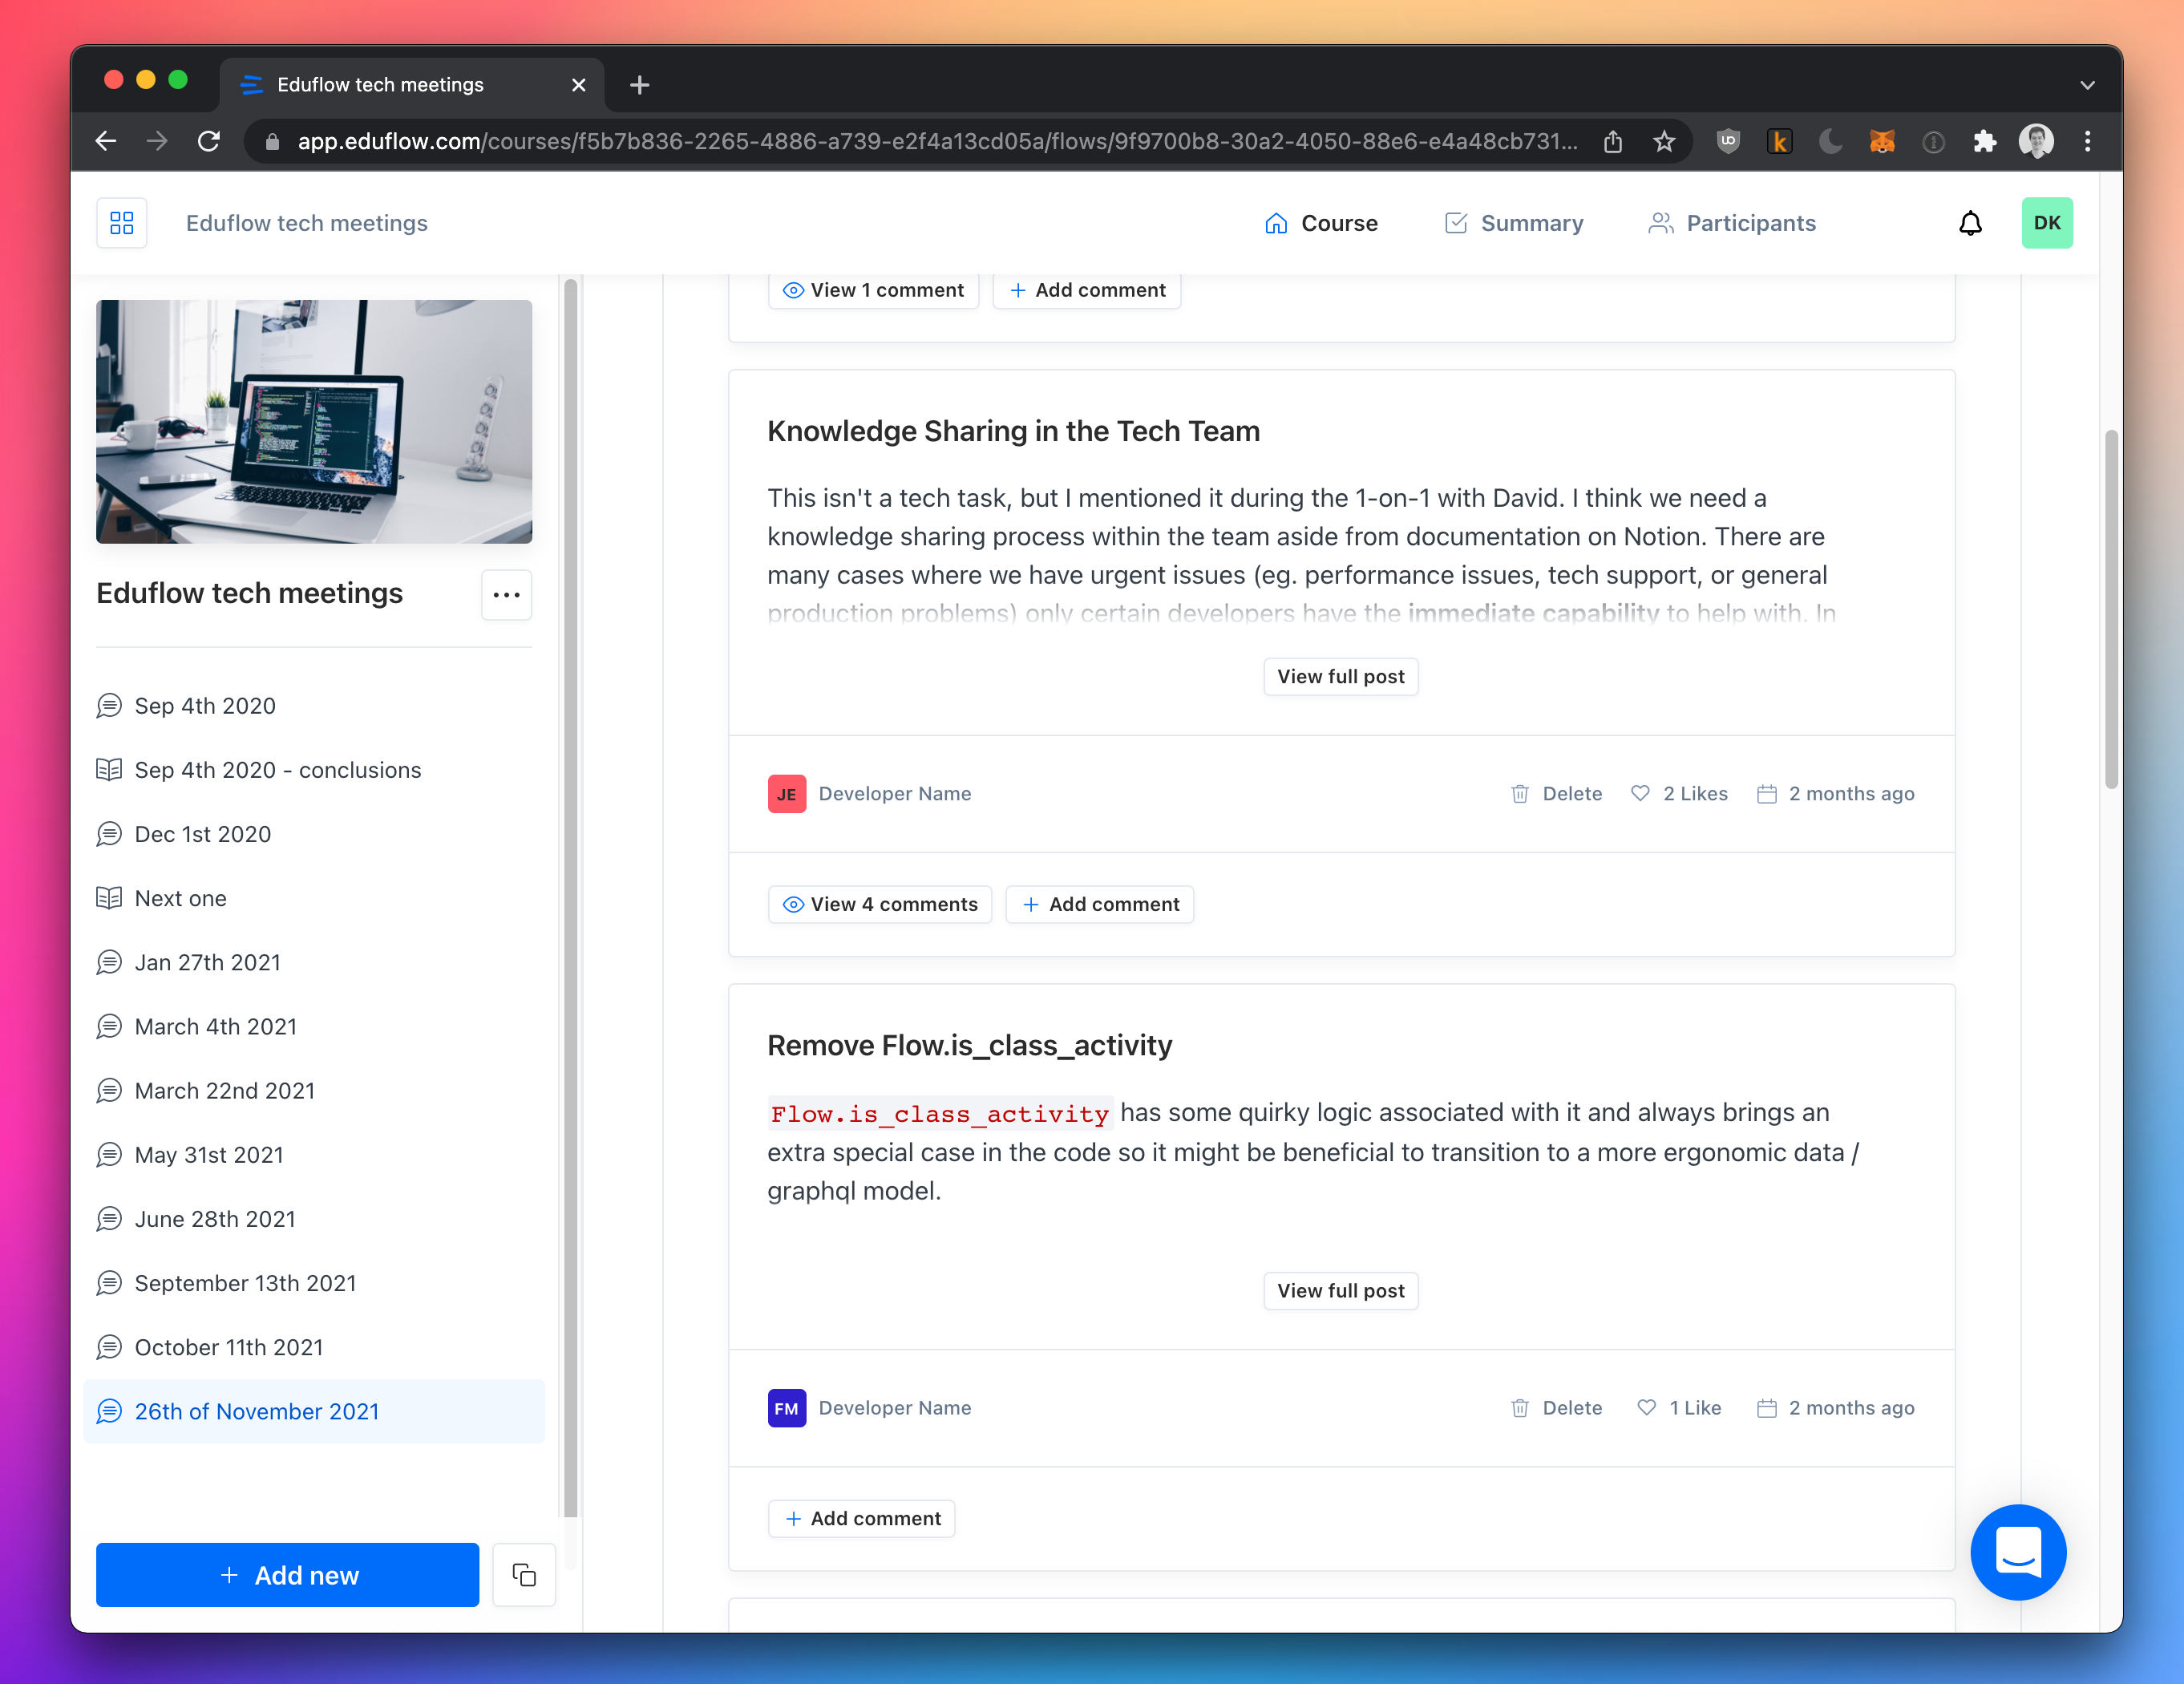Open the March 22nd 2021 discussion

click(x=314, y=1090)
